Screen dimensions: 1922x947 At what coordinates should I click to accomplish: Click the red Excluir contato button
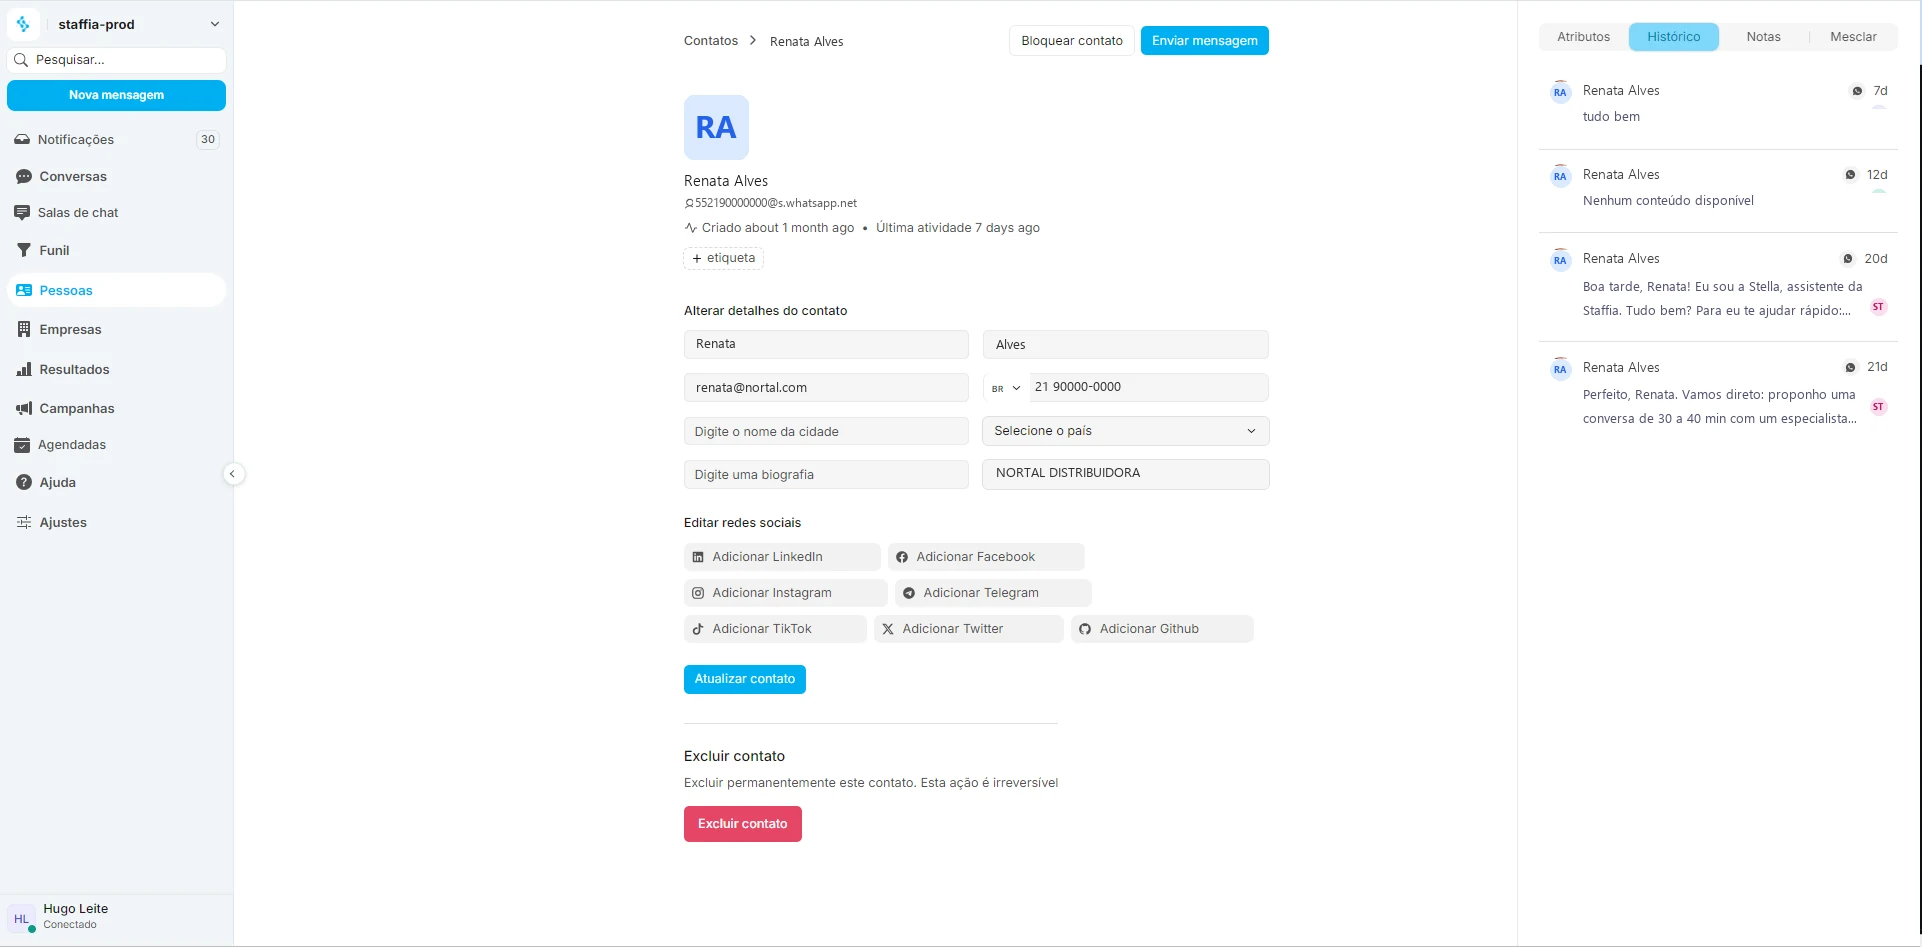(x=742, y=824)
